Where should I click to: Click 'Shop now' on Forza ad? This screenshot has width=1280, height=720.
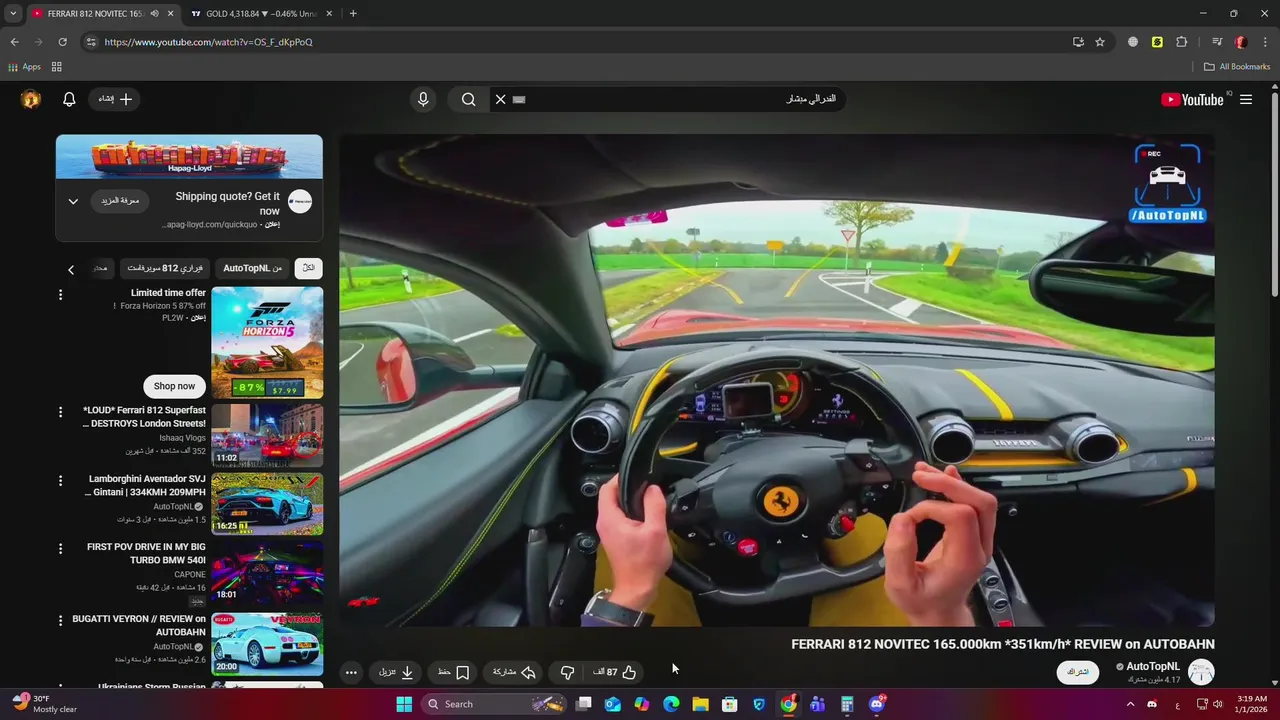pyautogui.click(x=174, y=386)
